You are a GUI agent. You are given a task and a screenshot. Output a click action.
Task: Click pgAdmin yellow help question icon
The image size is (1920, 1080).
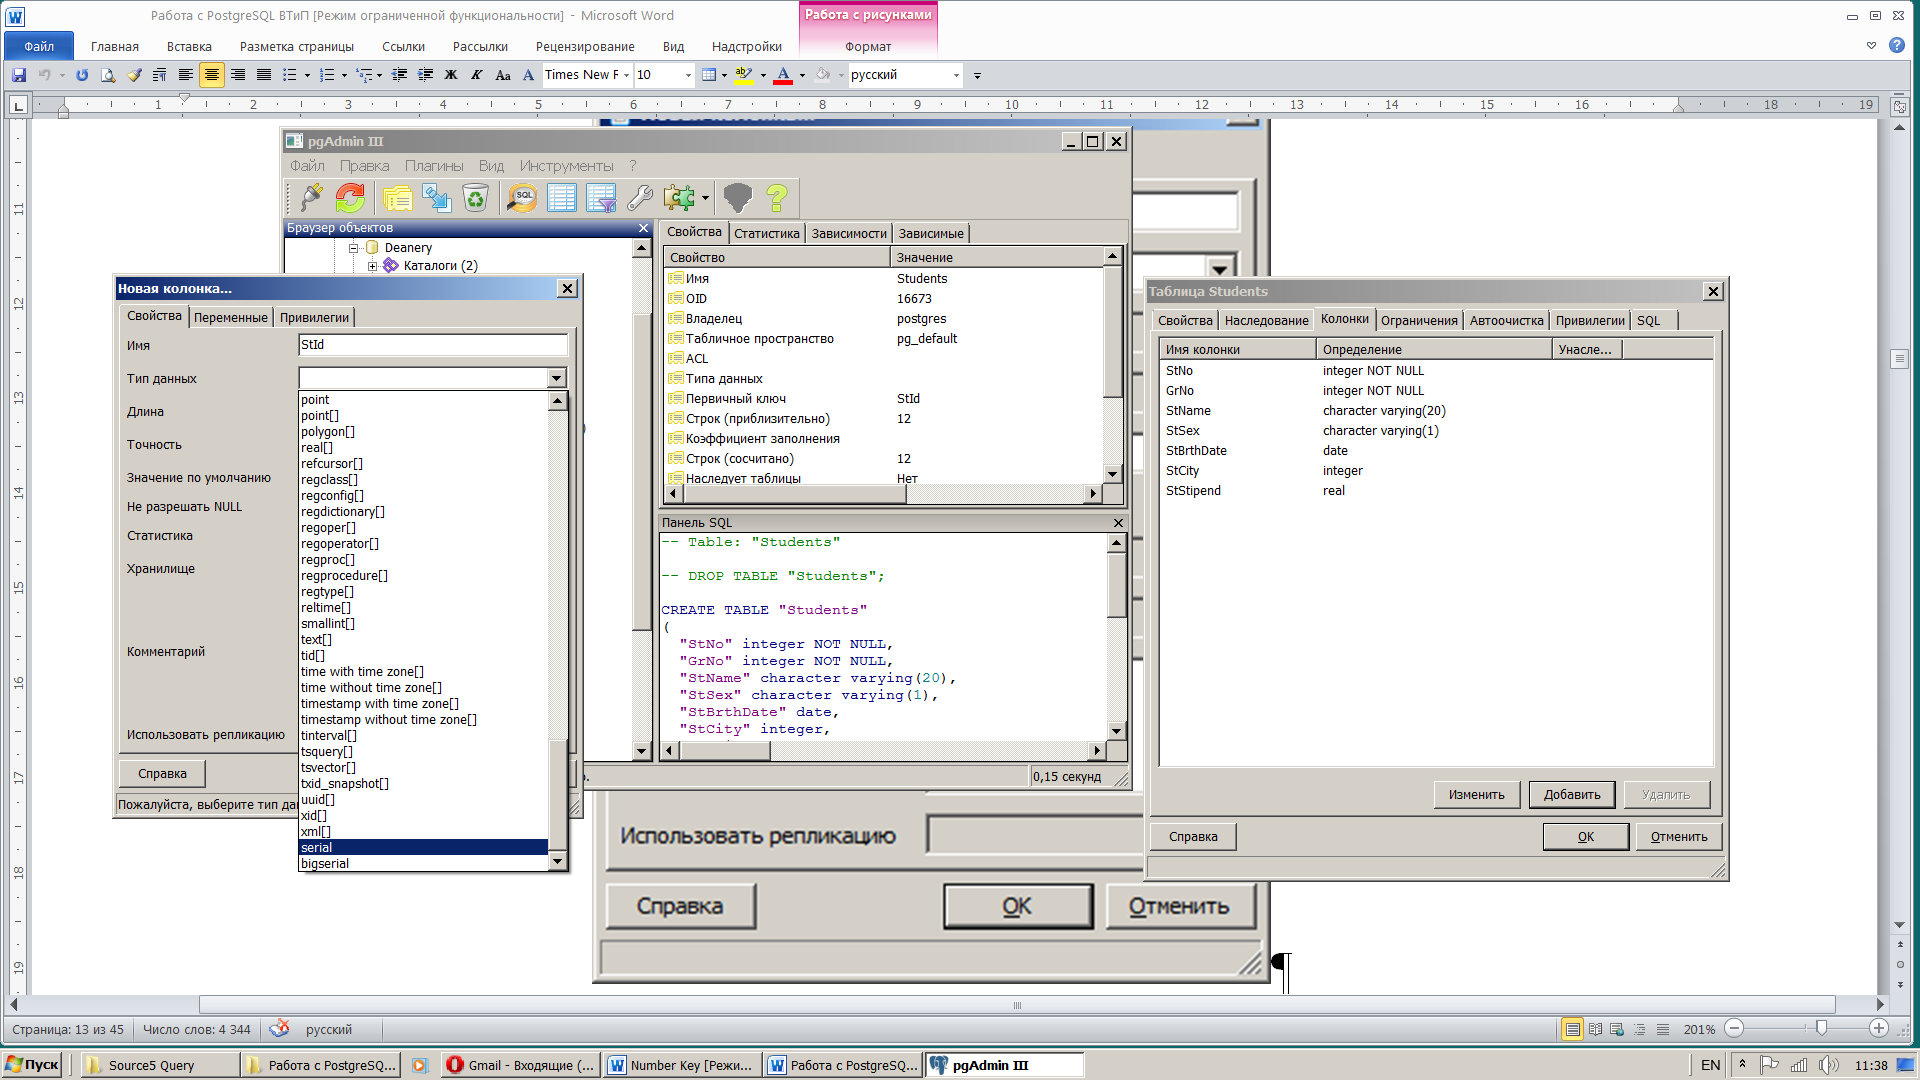[777, 198]
